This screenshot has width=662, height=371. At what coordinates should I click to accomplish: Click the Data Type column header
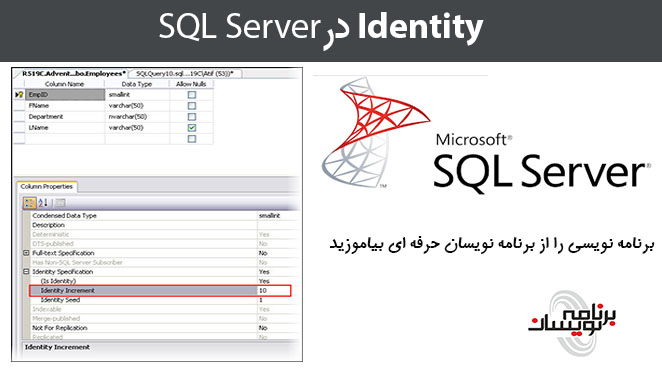(x=137, y=84)
